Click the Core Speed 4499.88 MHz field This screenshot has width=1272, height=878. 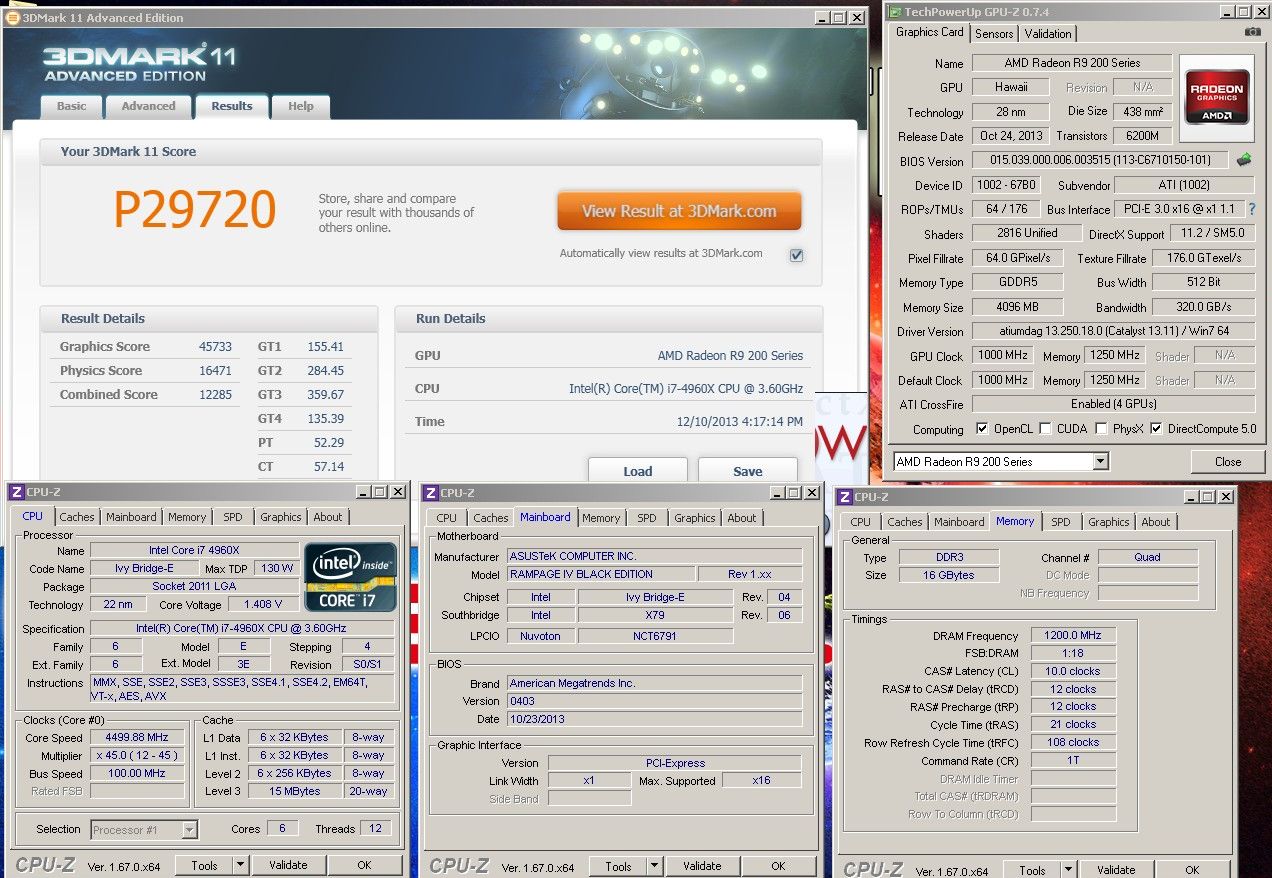(x=136, y=737)
